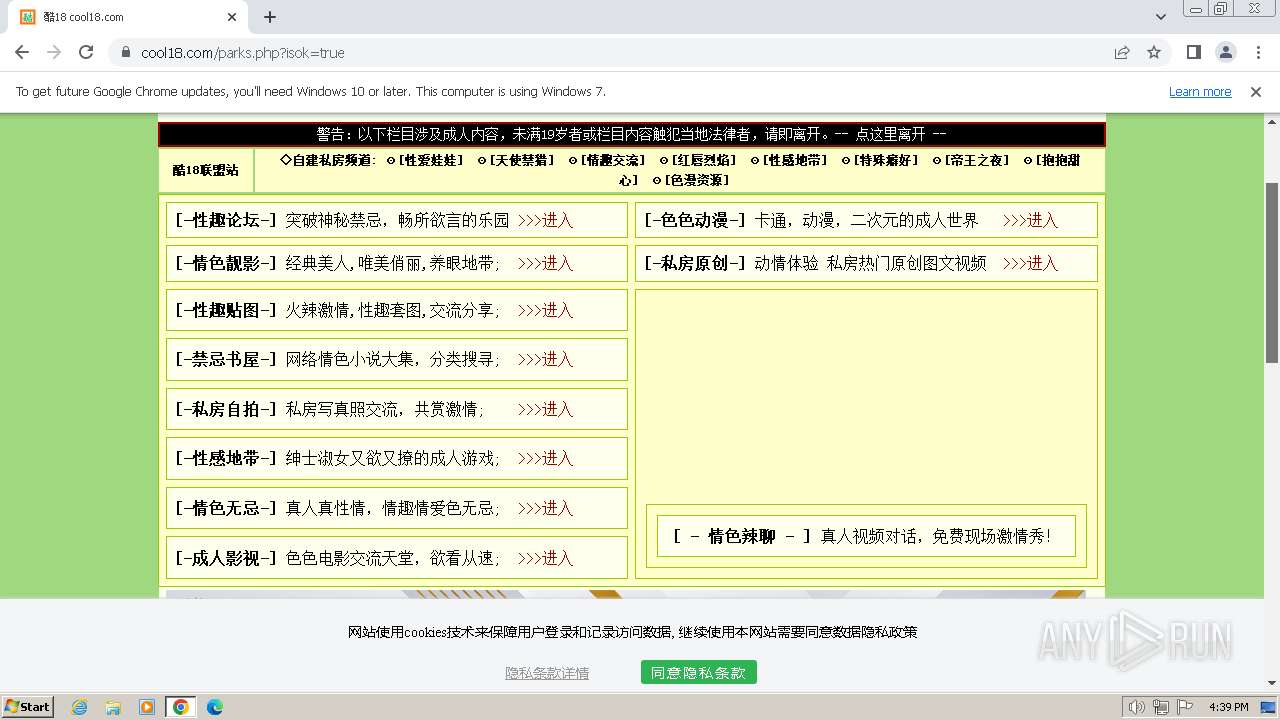Open the Windows Start menu
Screen dimensions: 1280x720
point(27,706)
